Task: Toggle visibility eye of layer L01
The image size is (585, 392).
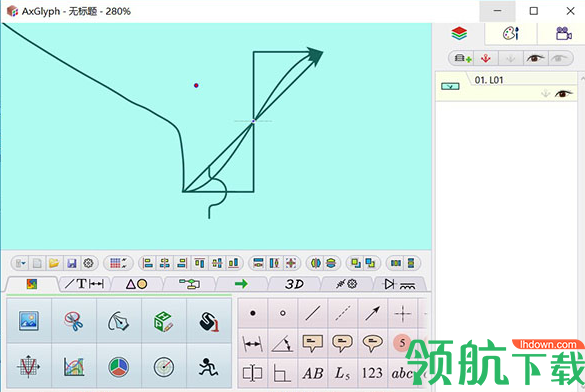Action: [x=563, y=93]
